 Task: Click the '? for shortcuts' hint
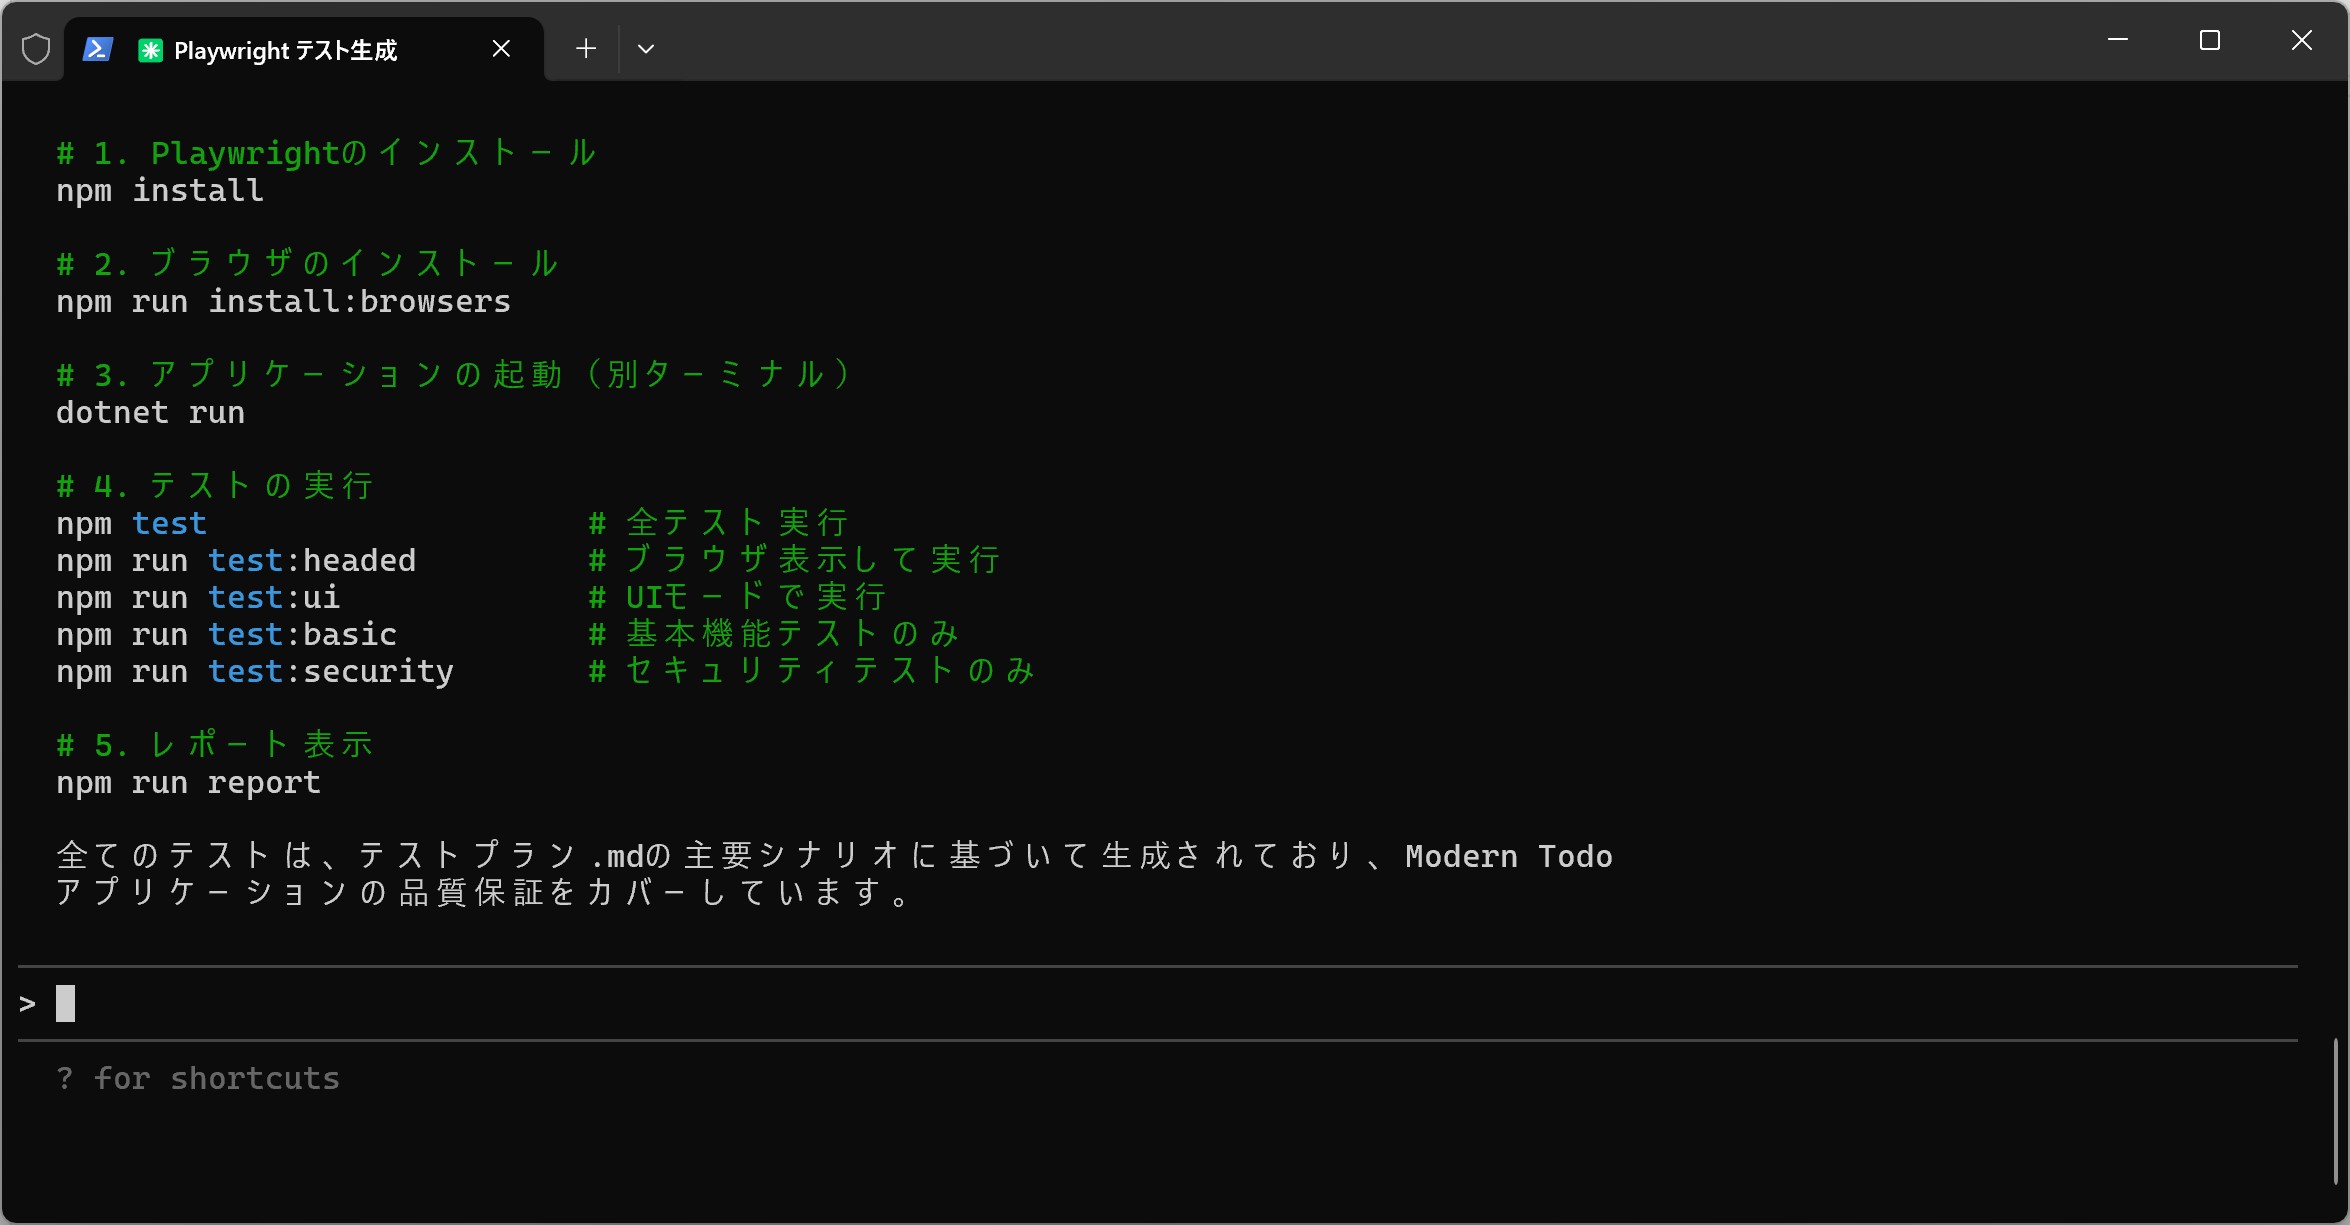[x=198, y=1078]
